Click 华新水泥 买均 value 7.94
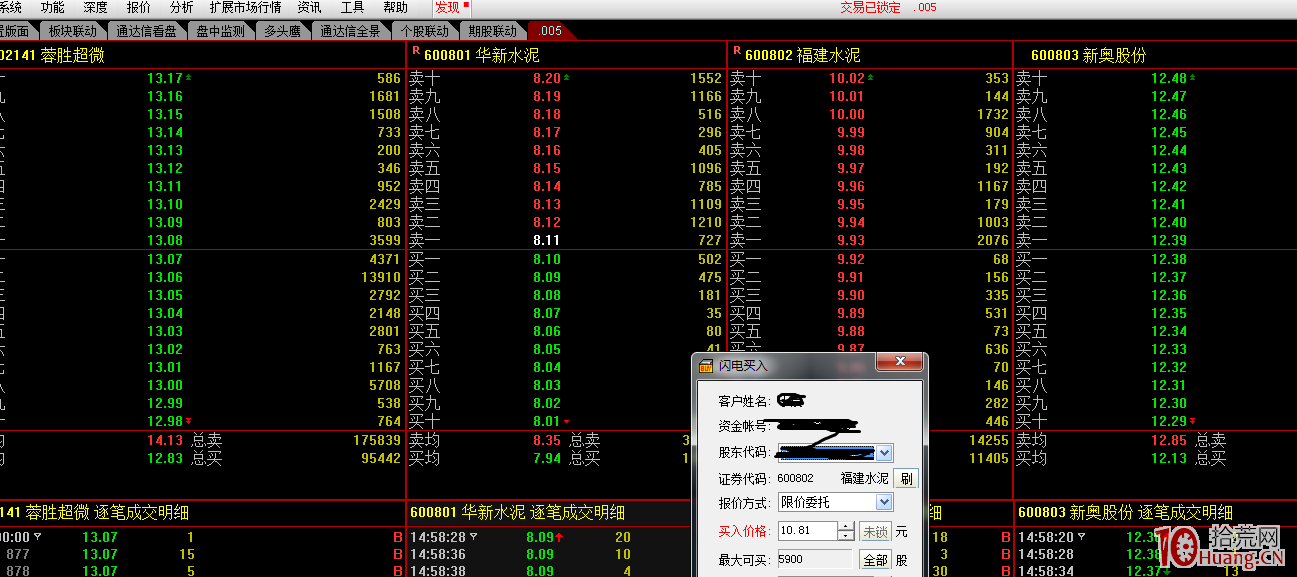 547,458
